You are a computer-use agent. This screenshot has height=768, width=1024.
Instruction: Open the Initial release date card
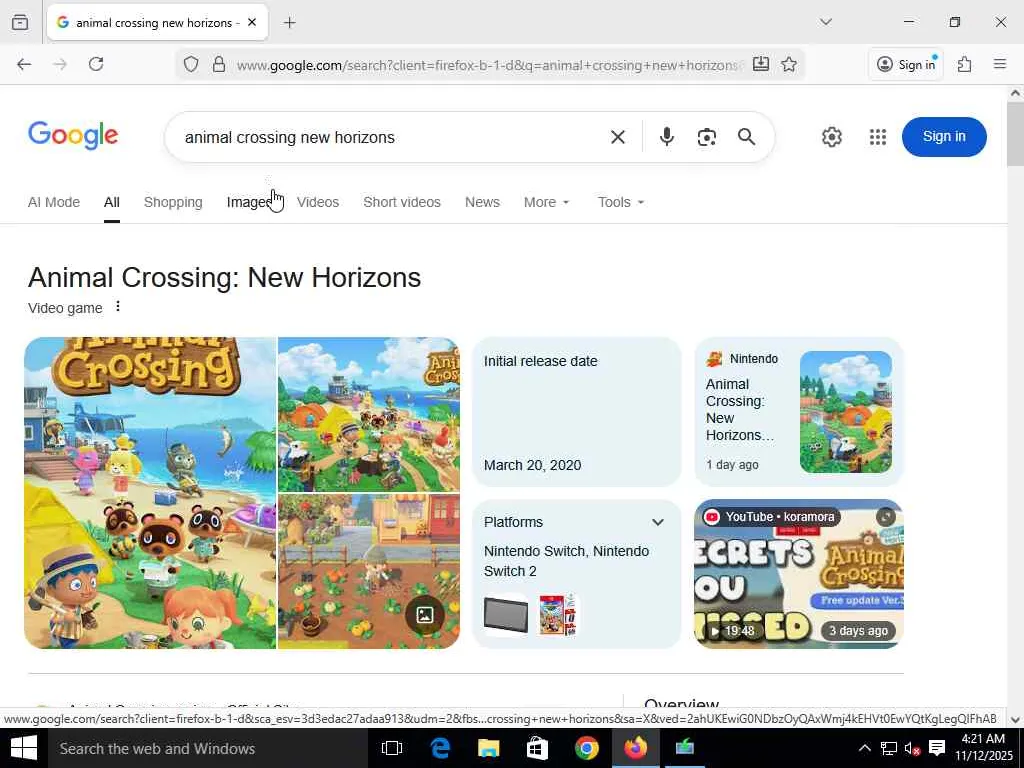[x=576, y=412]
